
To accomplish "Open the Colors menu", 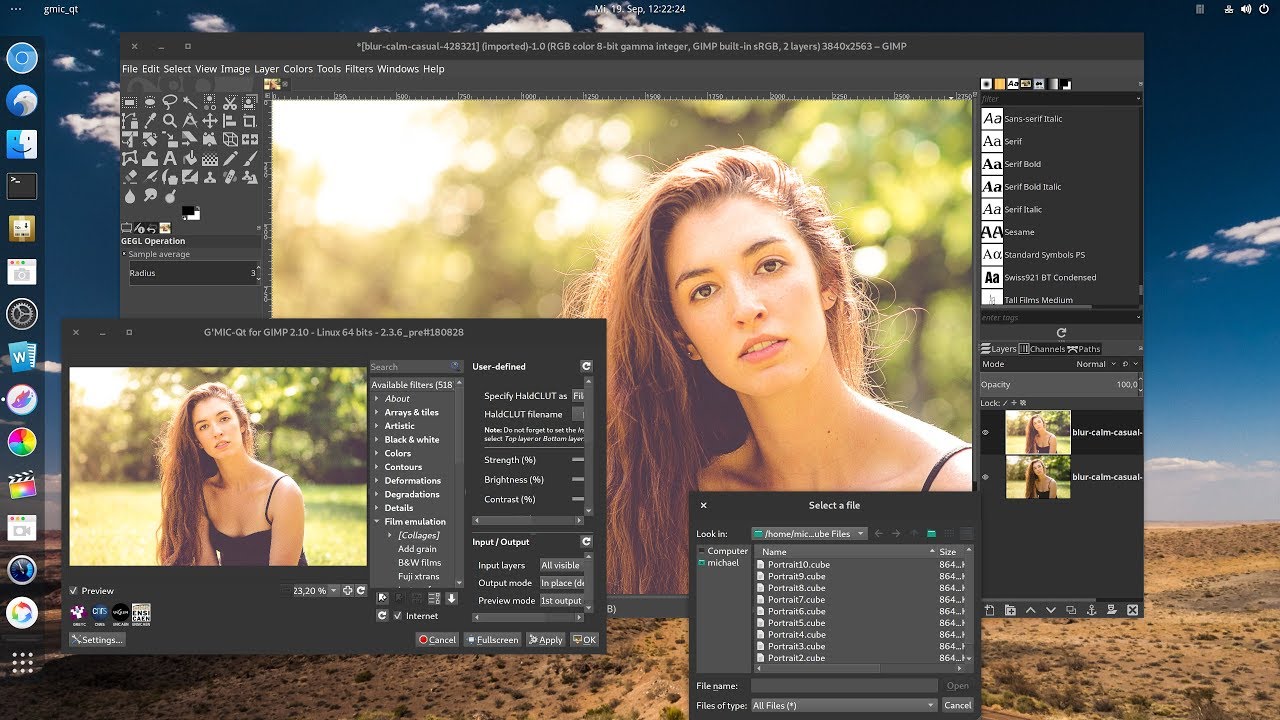I will pos(298,69).
